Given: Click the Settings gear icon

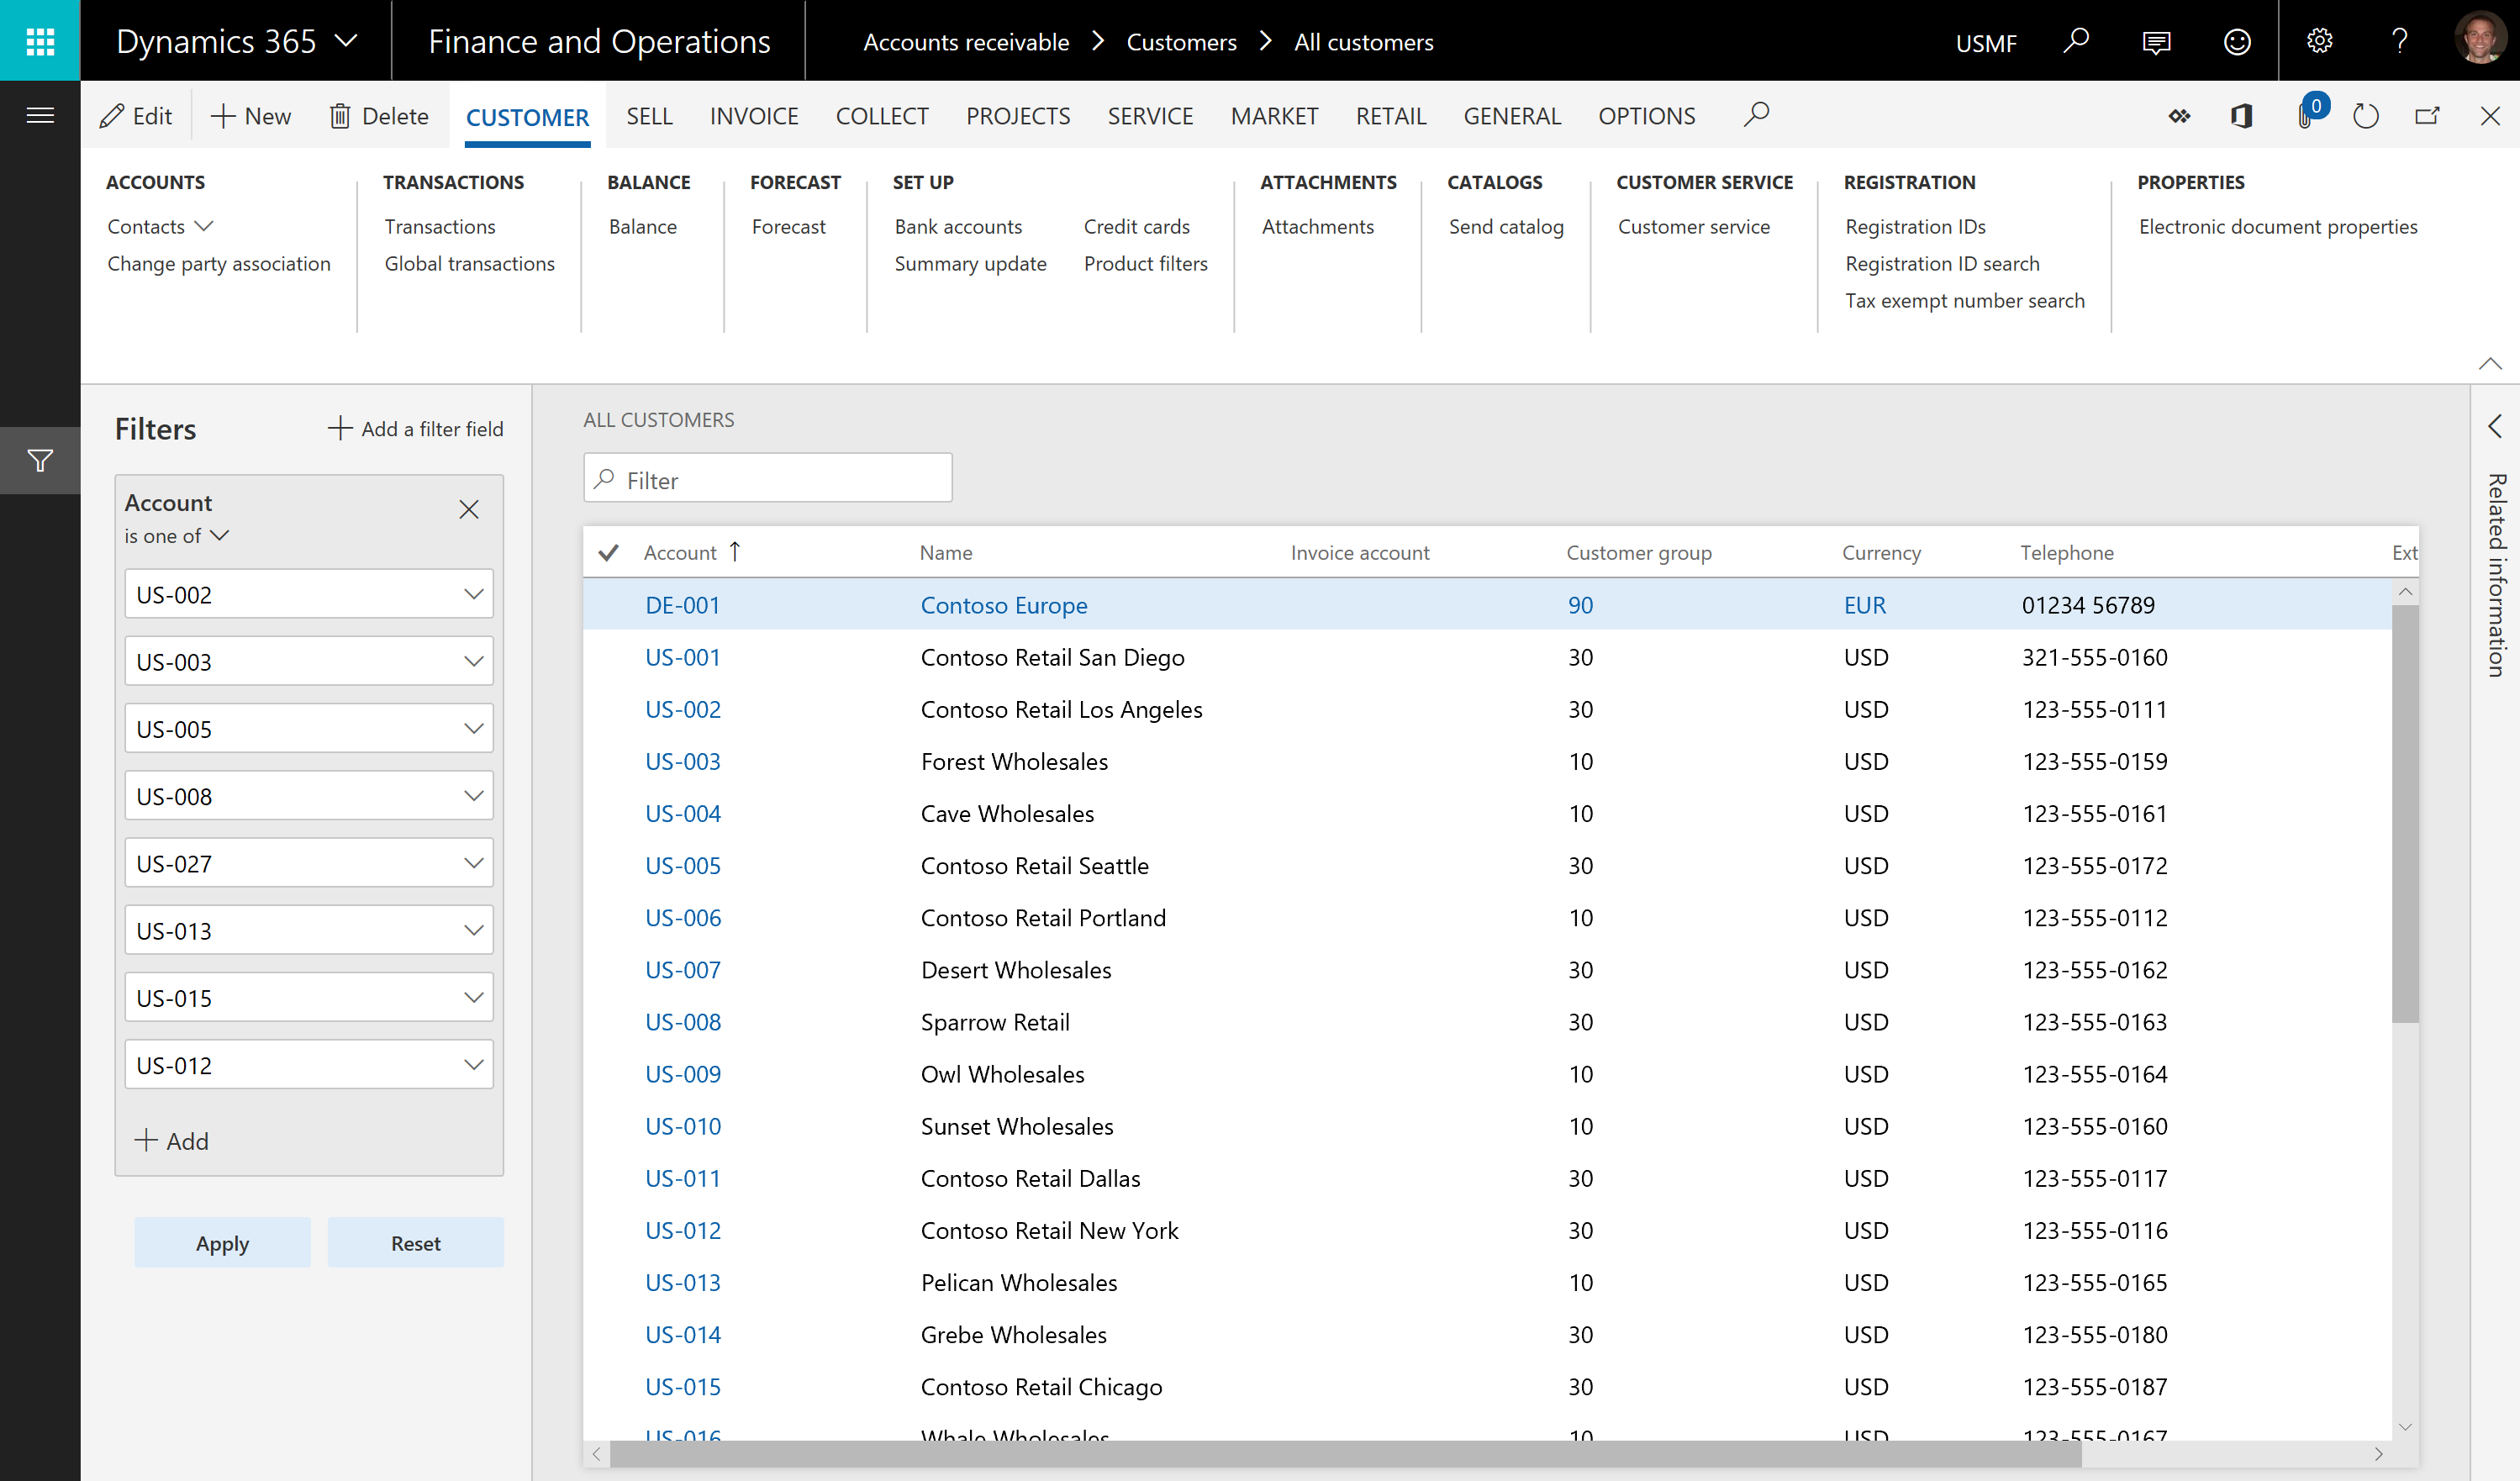Looking at the screenshot, I should pos(2317,39).
